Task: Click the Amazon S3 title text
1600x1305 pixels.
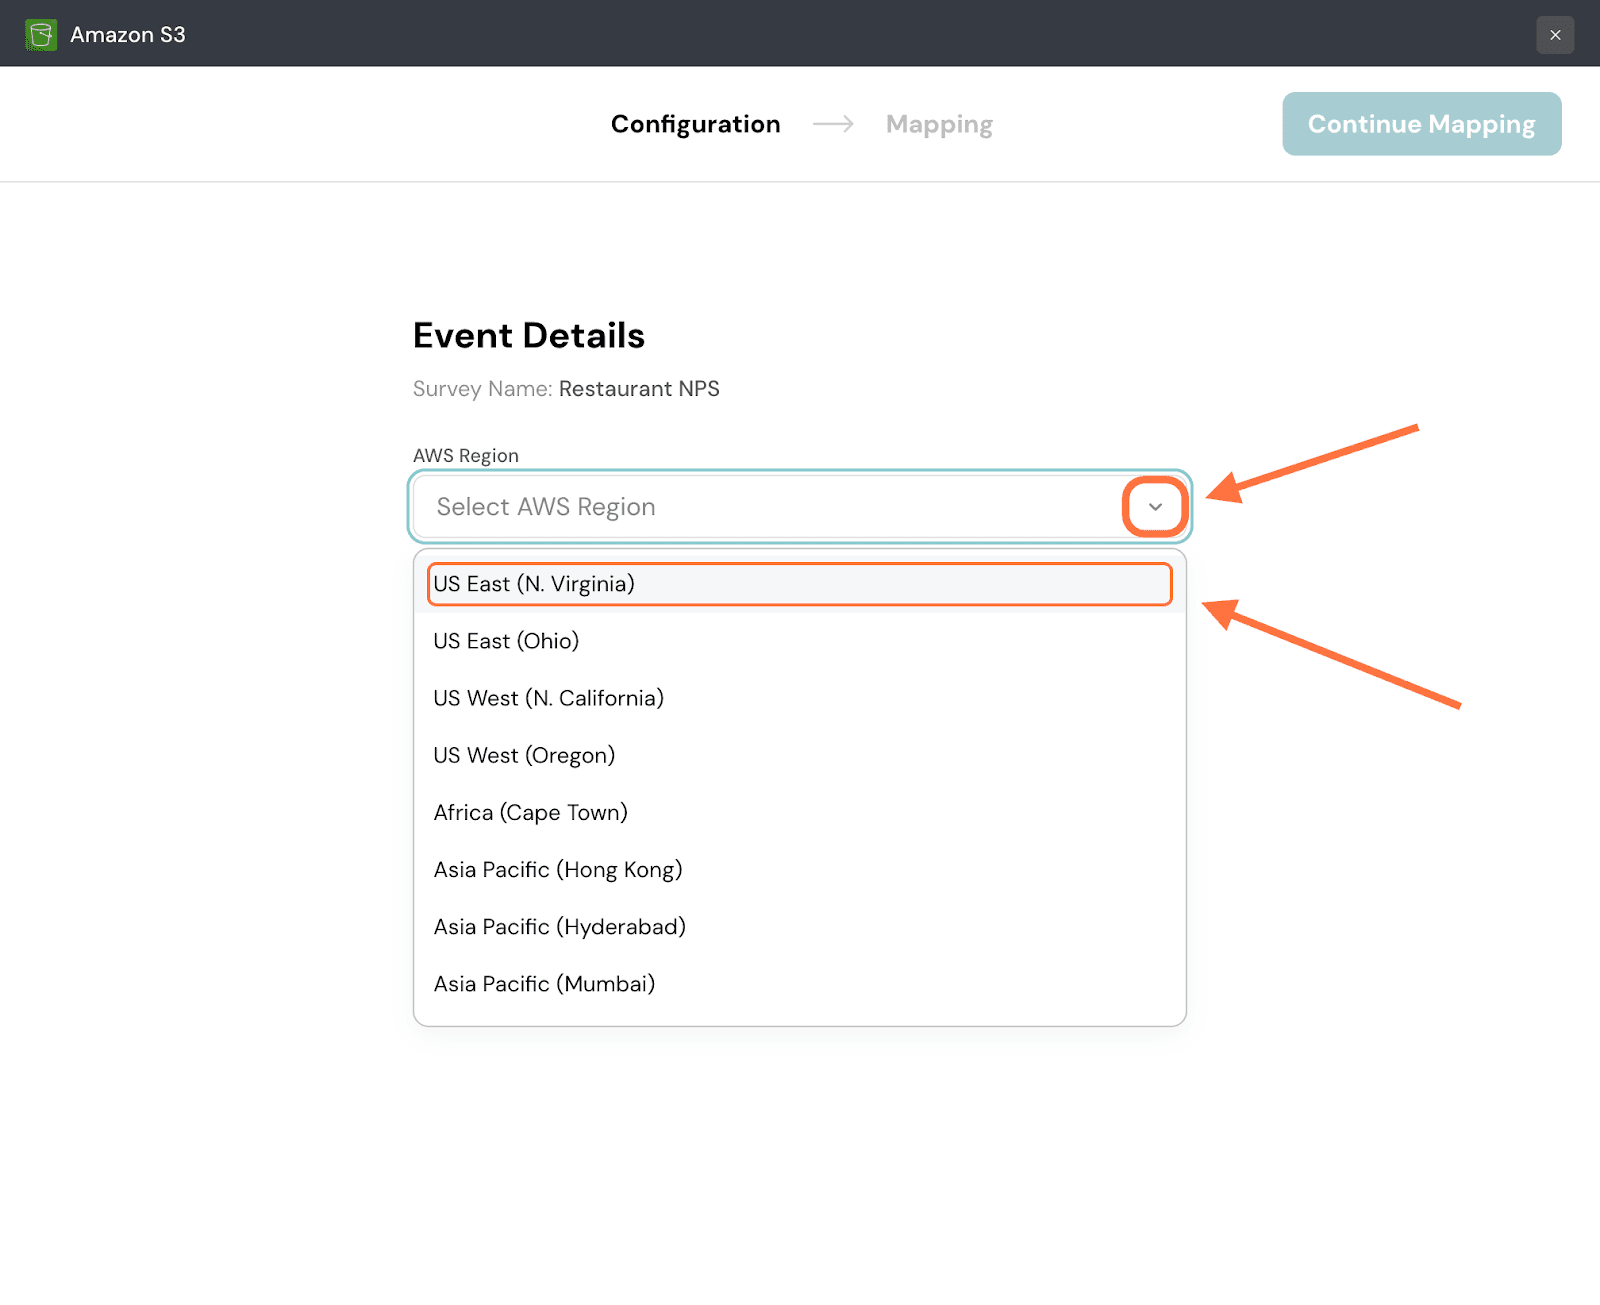Action: click(x=128, y=35)
